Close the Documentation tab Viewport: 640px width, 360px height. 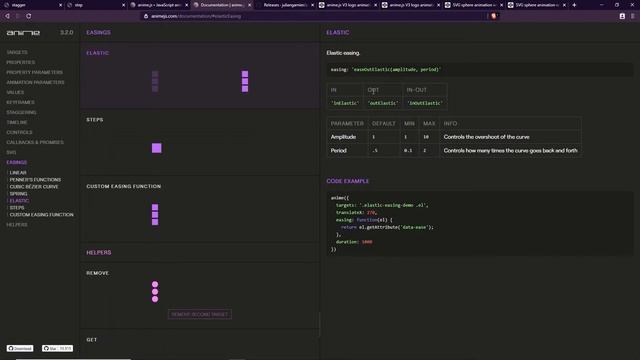point(250,5)
